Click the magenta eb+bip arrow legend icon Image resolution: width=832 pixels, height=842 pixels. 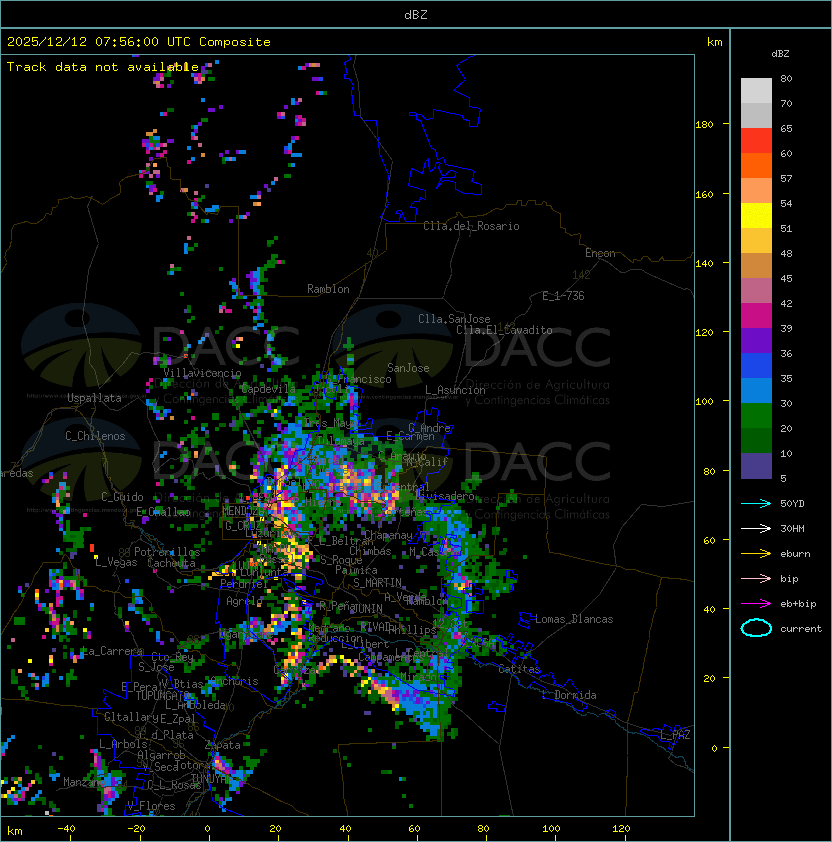point(756,604)
